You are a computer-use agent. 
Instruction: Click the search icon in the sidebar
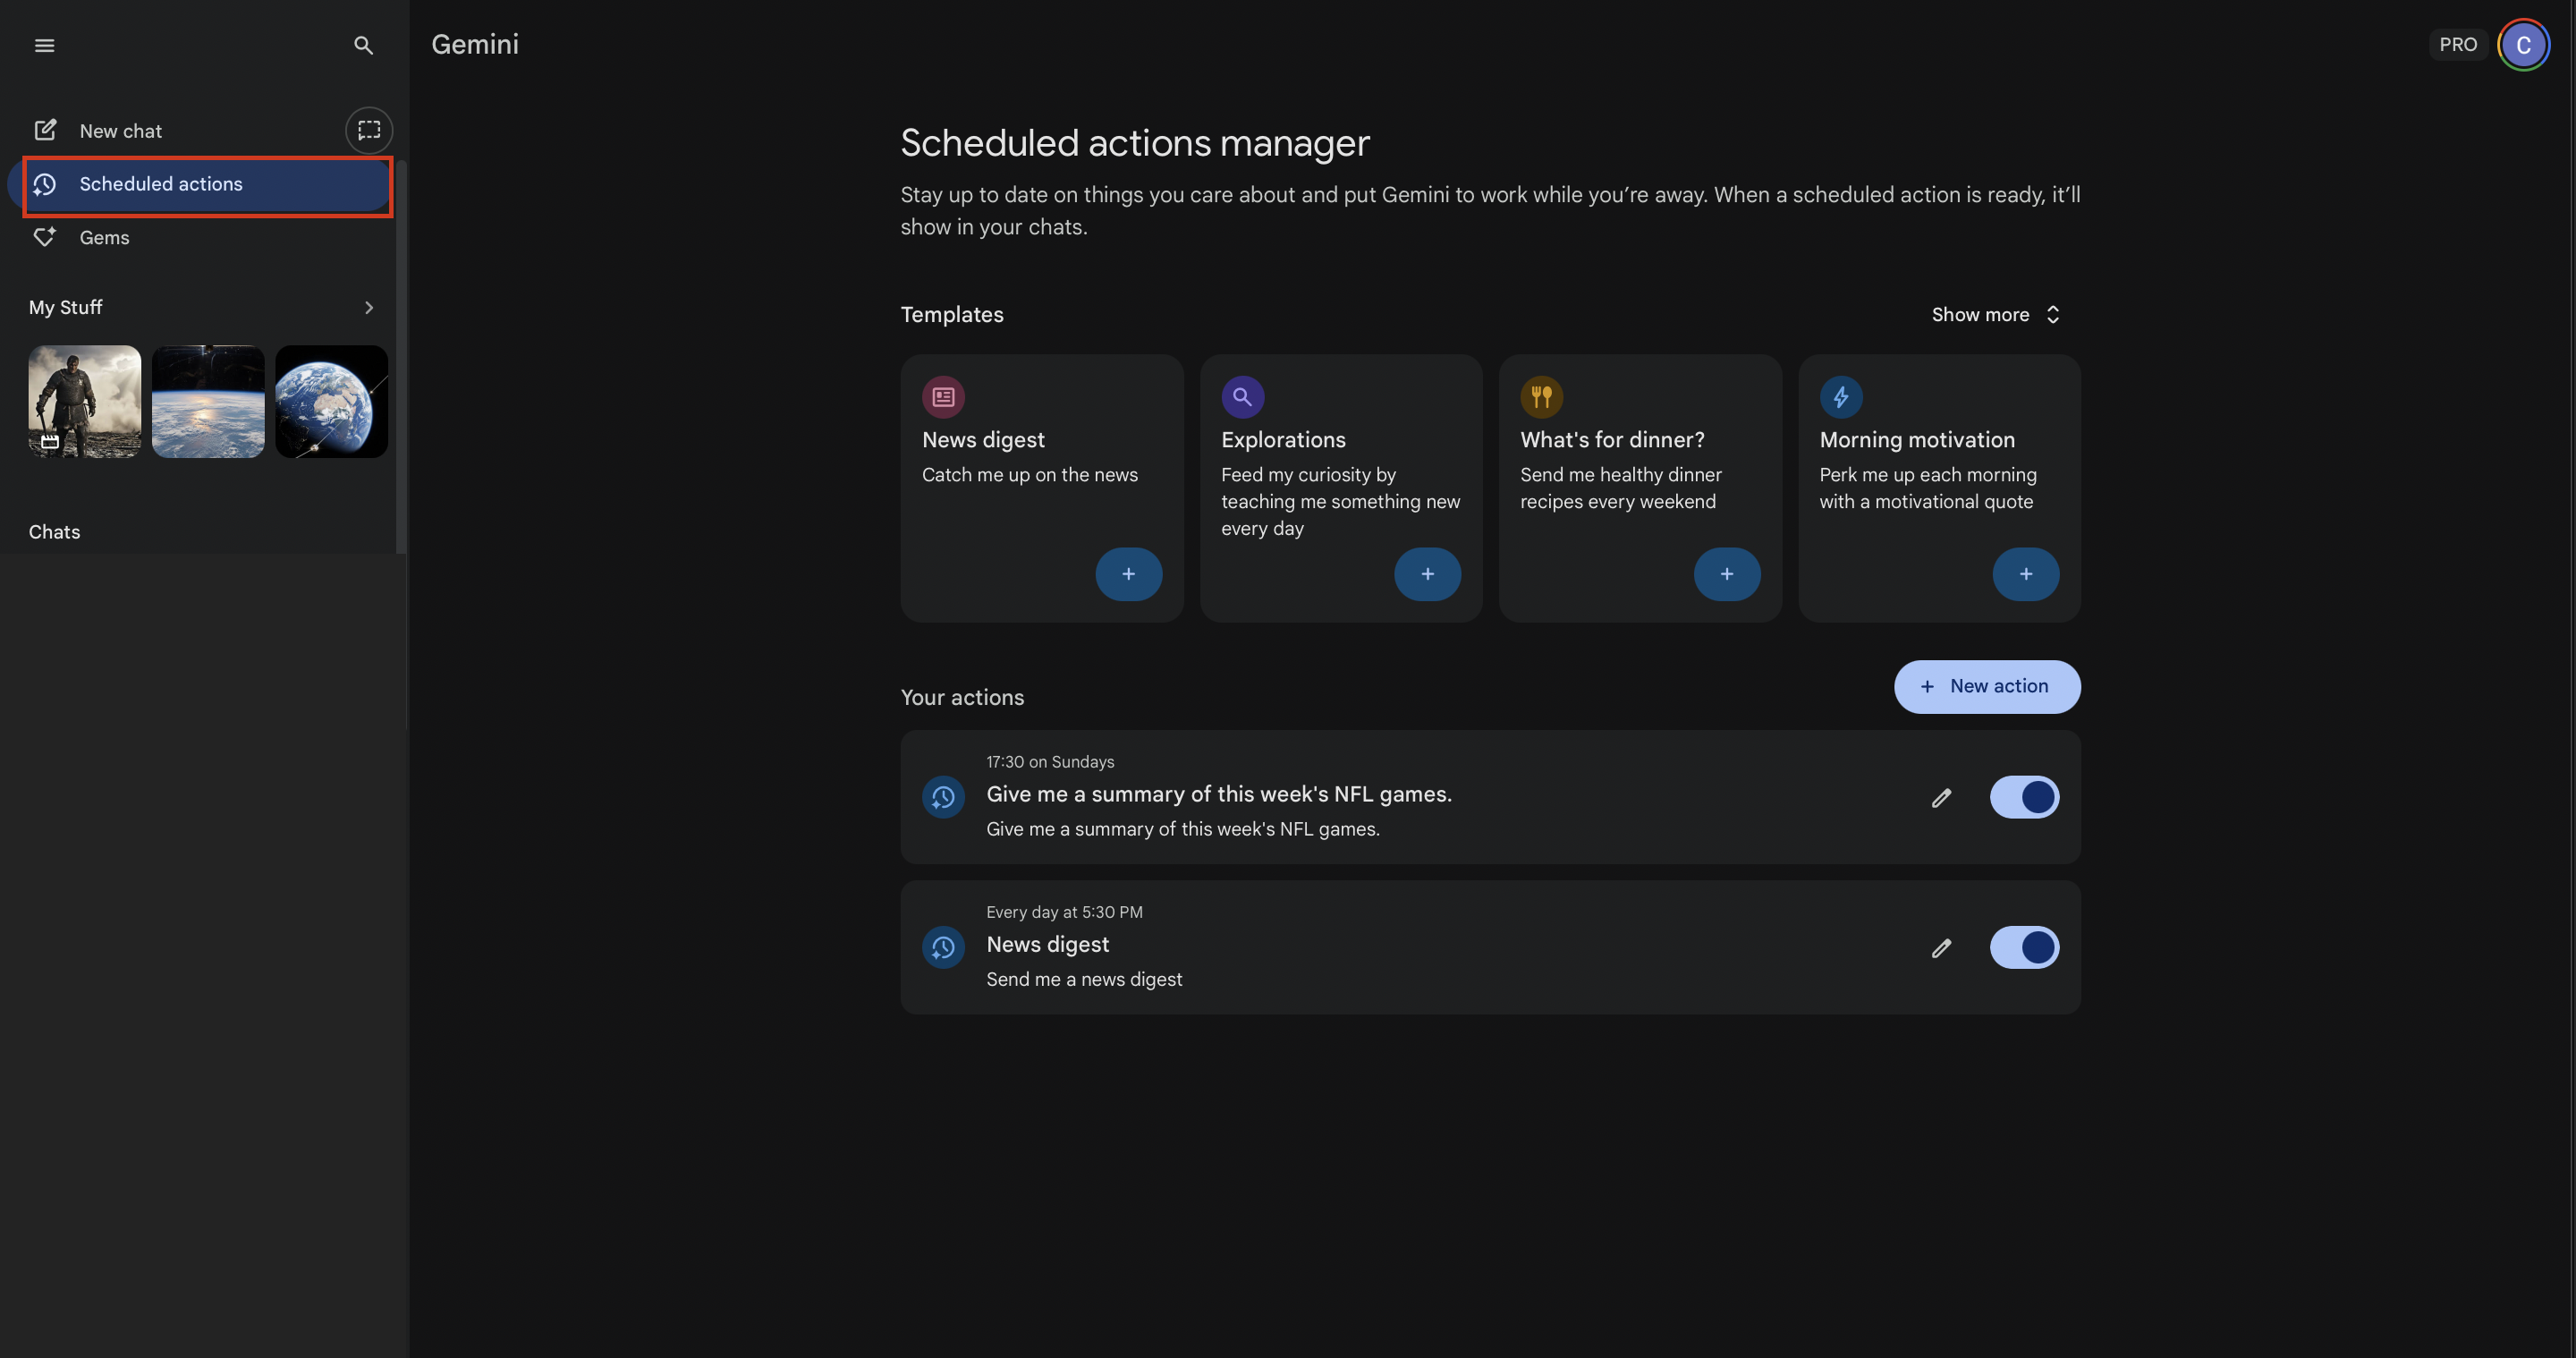pos(363,45)
